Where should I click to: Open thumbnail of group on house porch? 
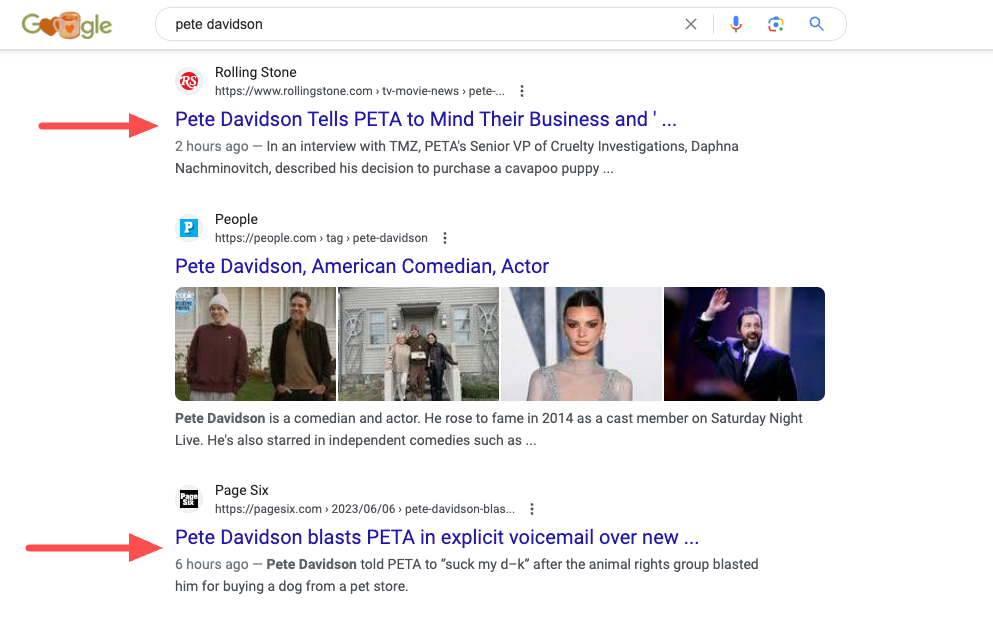point(418,344)
